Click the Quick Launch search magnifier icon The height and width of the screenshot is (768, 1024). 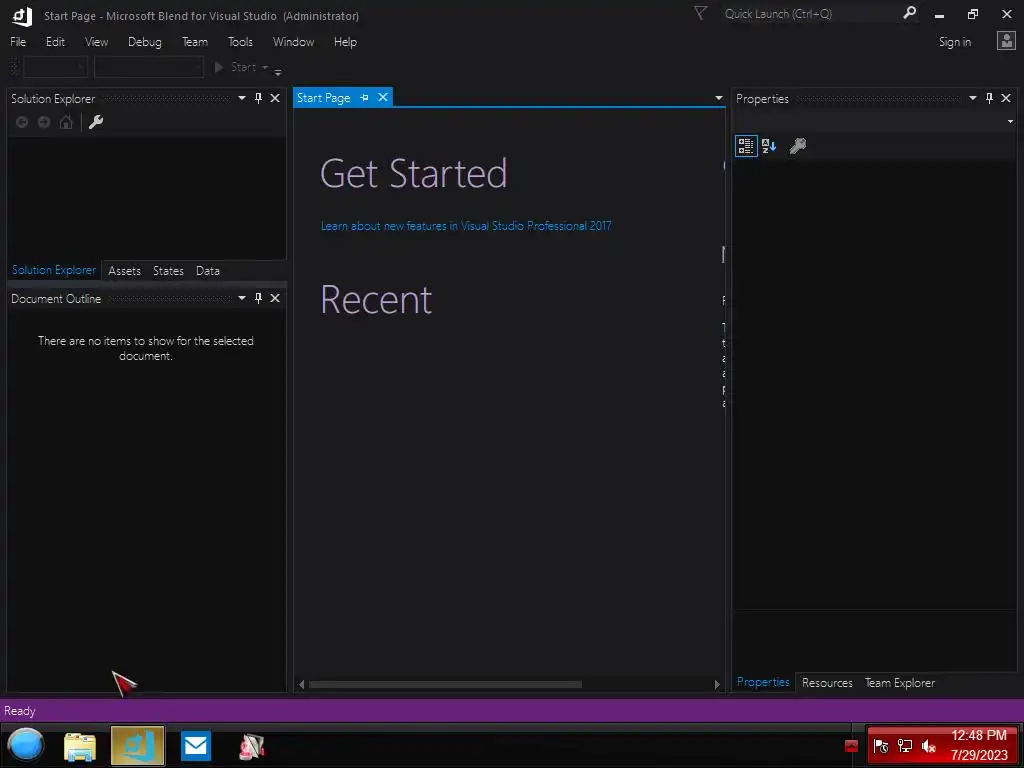pyautogui.click(x=909, y=13)
